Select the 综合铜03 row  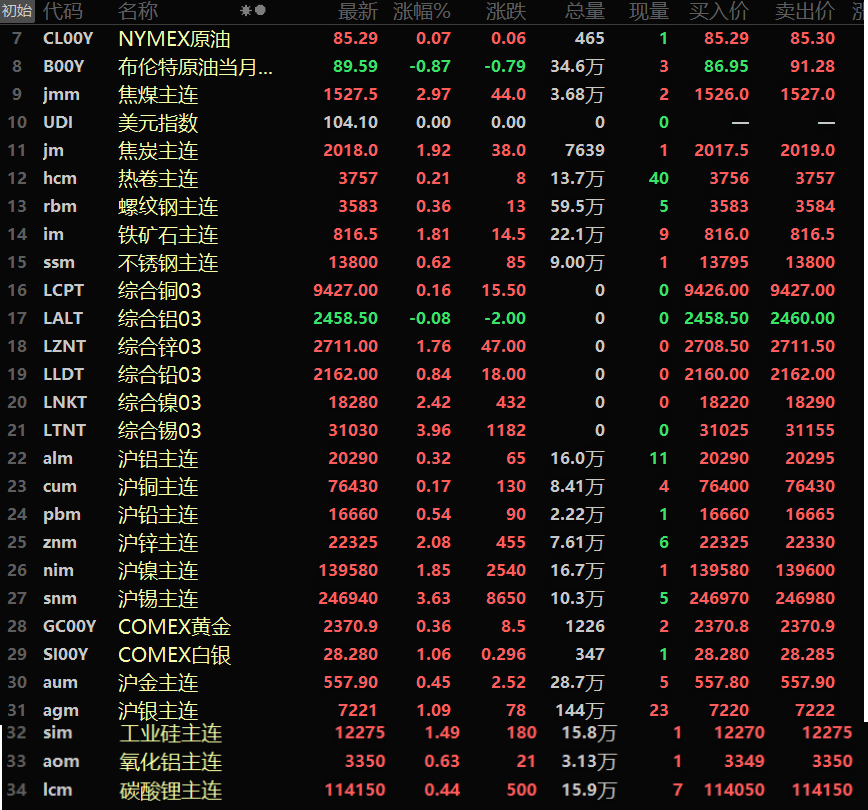pos(434,290)
